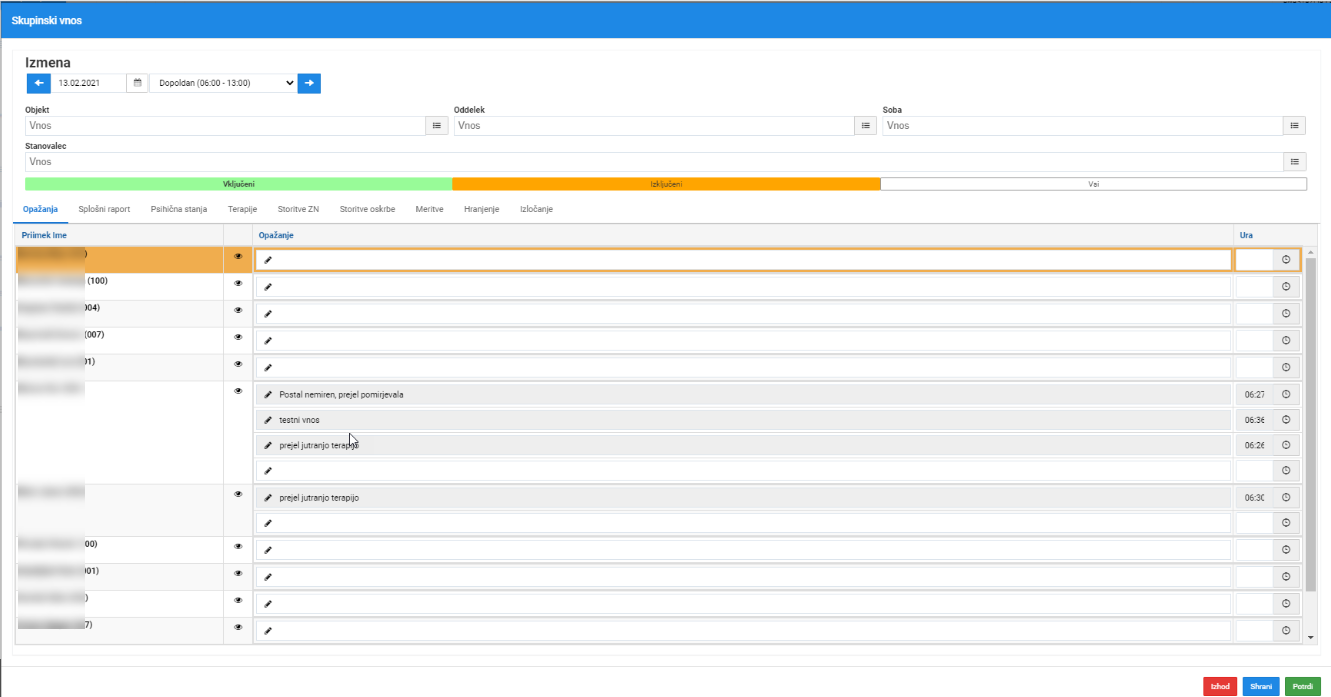1331x697 pixels.
Task: Show only Izključeni residents
Action: 666,184
